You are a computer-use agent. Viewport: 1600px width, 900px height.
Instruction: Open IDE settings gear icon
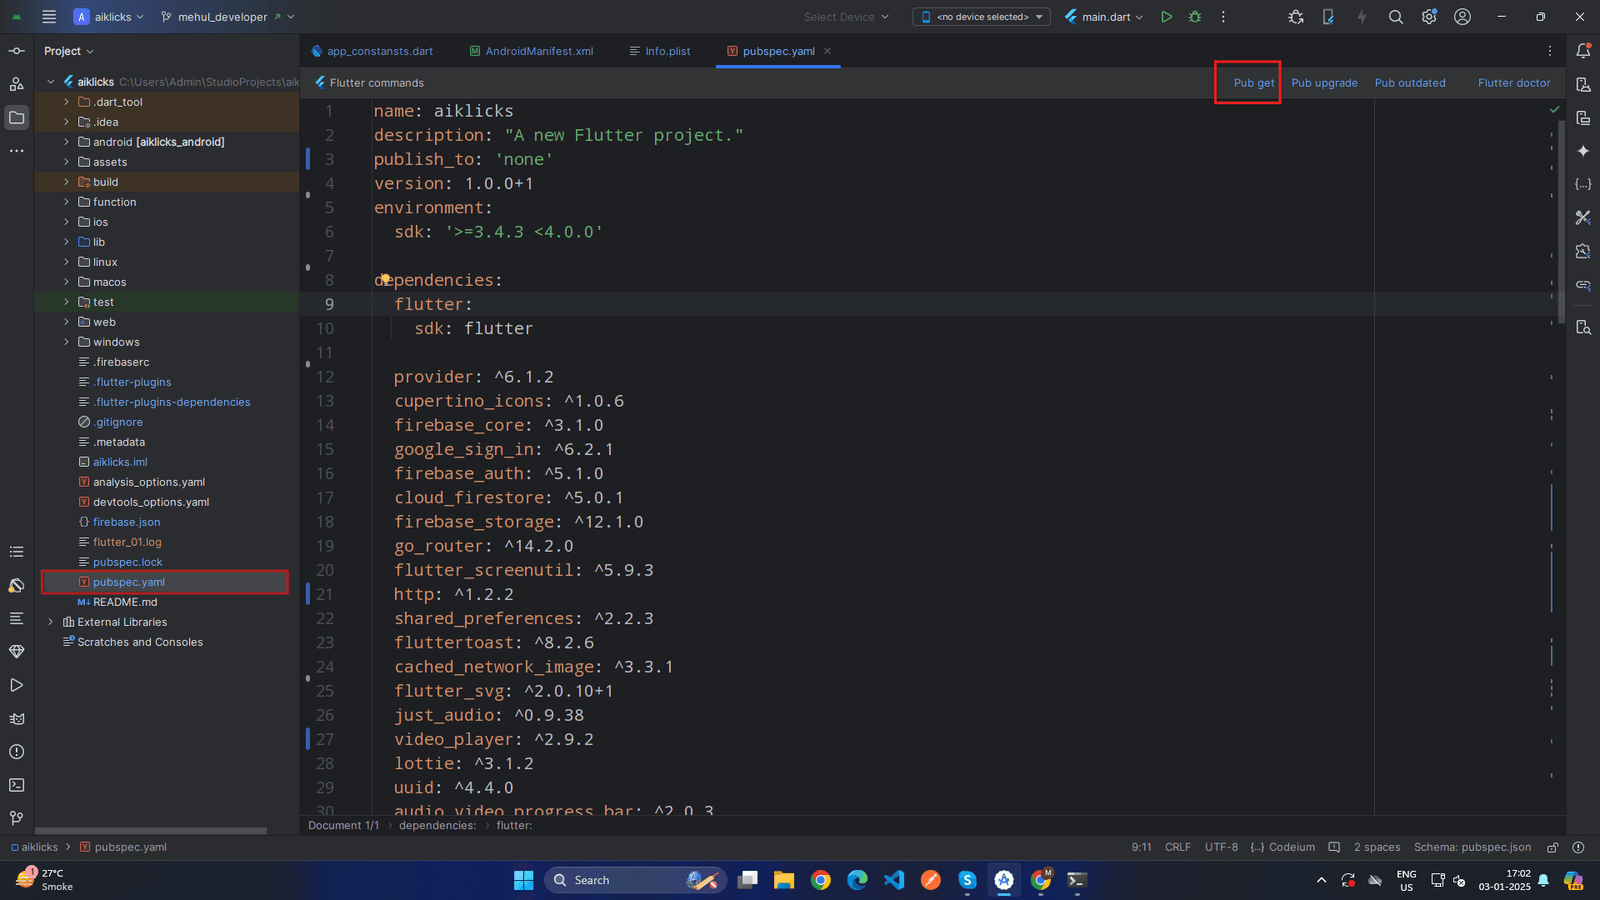[x=1429, y=17]
